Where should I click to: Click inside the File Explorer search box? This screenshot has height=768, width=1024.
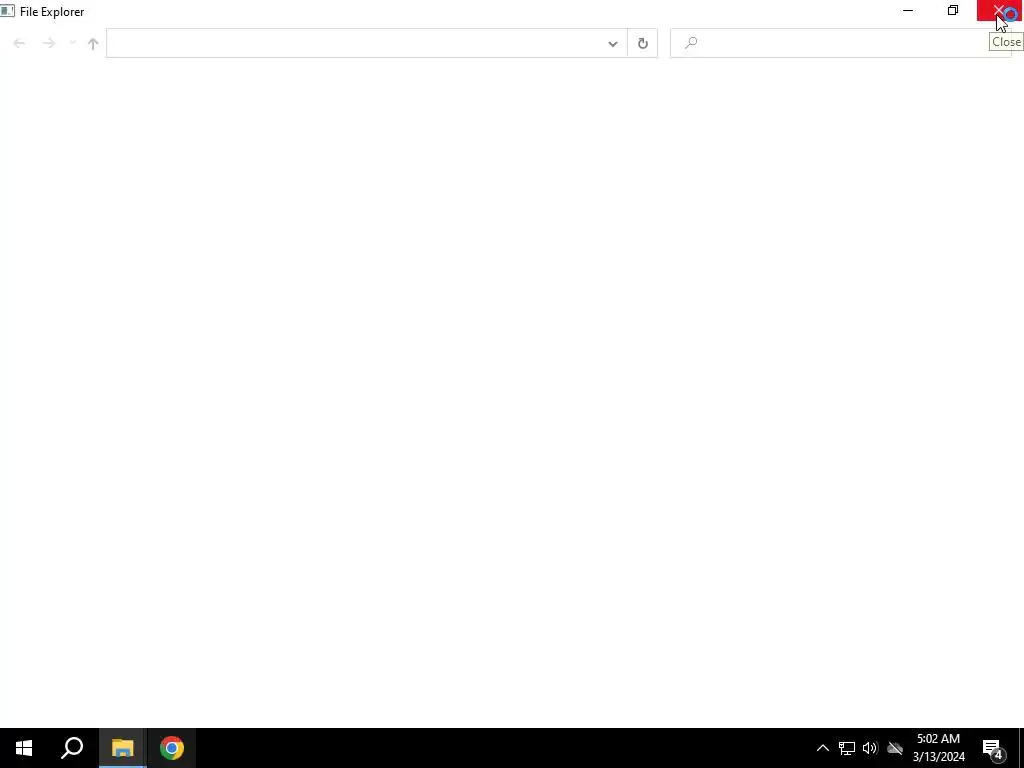click(x=840, y=43)
